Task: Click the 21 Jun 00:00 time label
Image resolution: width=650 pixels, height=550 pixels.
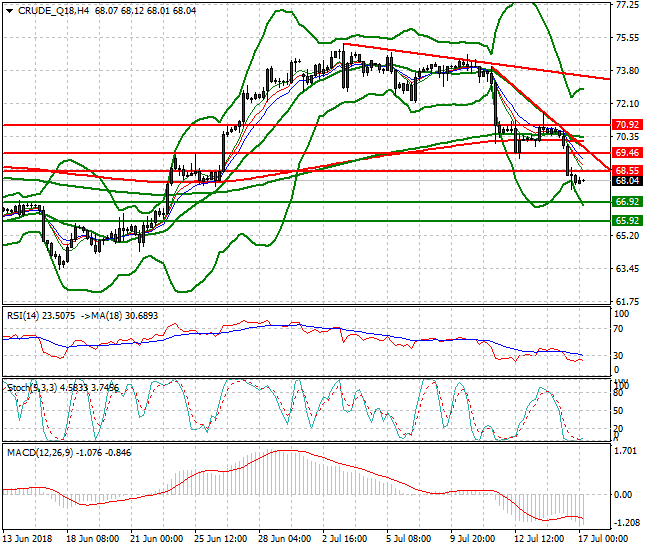Action: point(157,539)
